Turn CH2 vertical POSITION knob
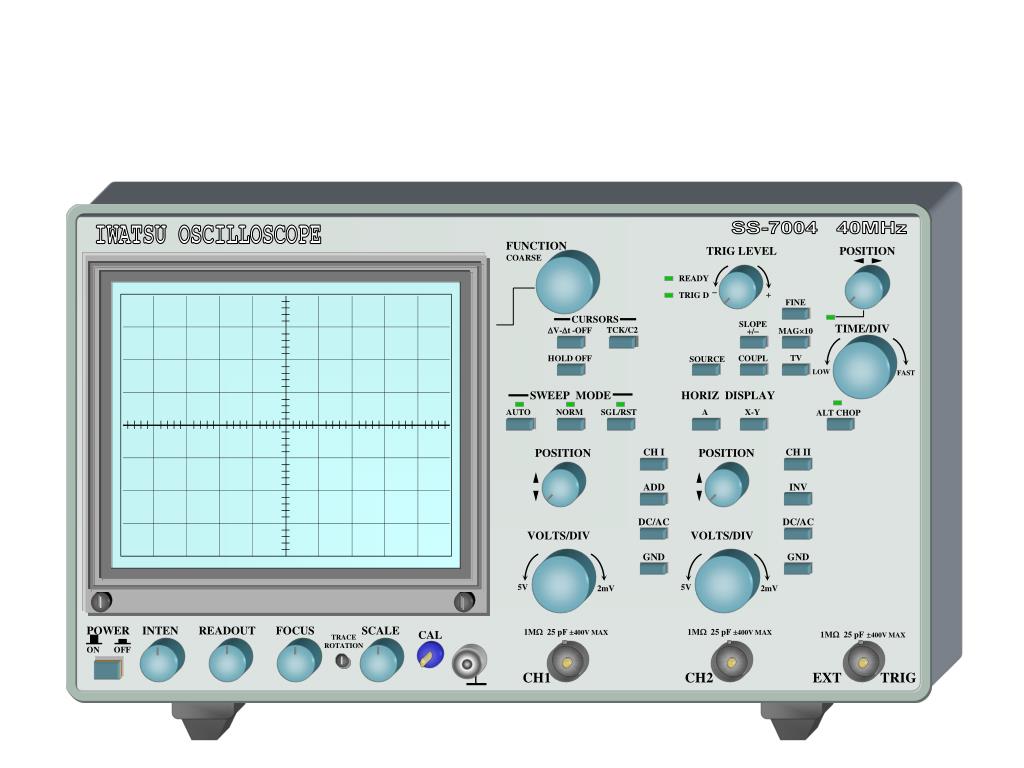 click(726, 484)
